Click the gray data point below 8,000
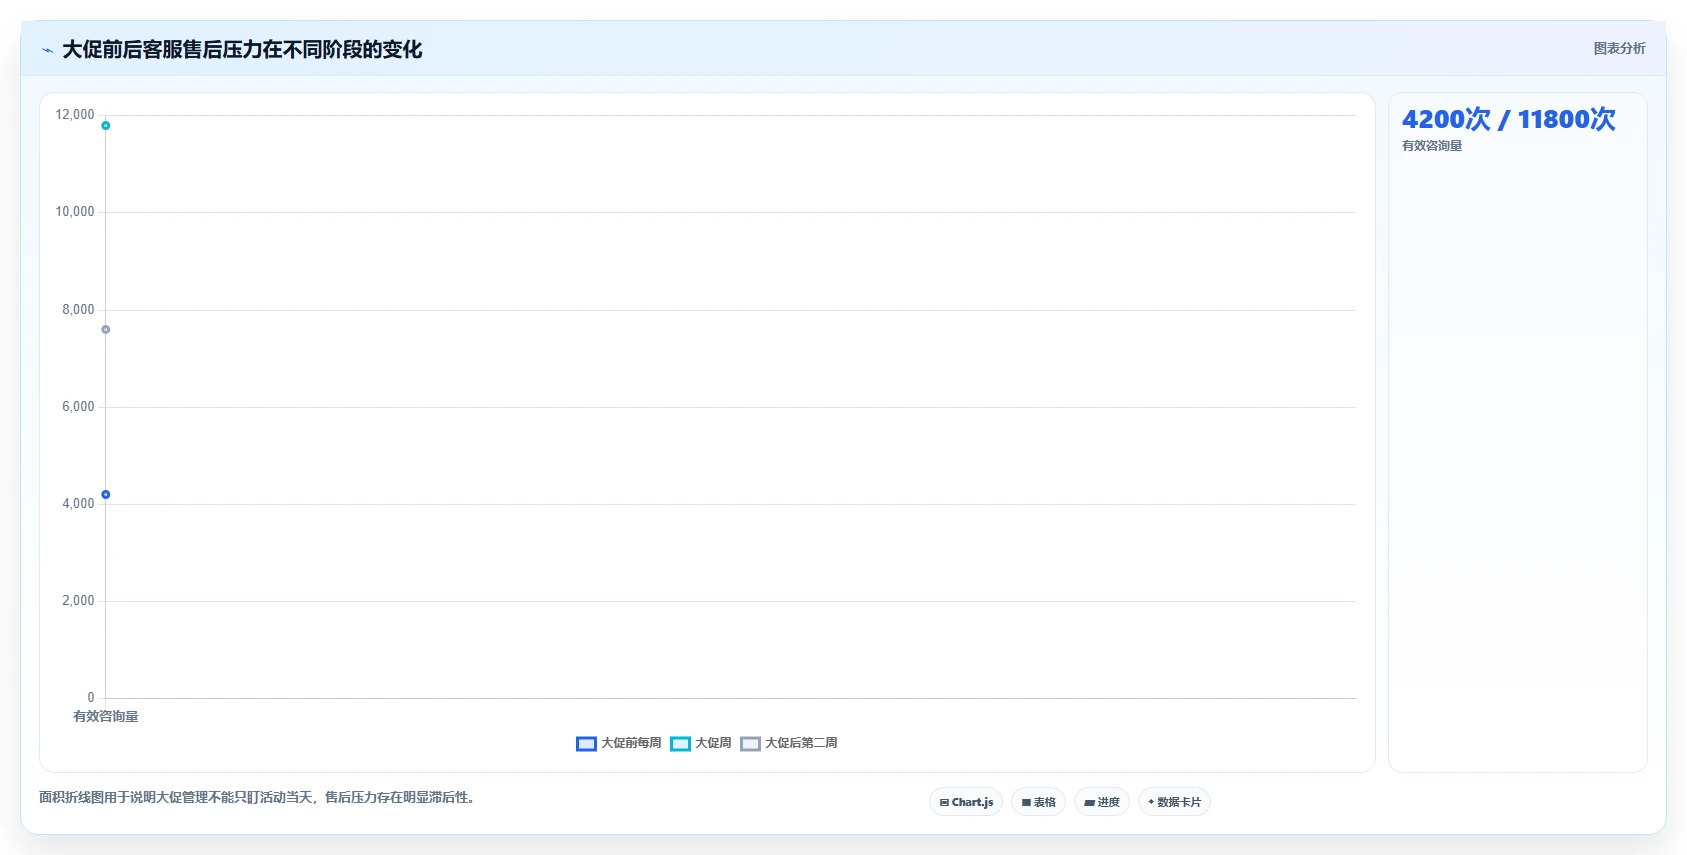The width and height of the screenshot is (1687, 855). pos(105,330)
